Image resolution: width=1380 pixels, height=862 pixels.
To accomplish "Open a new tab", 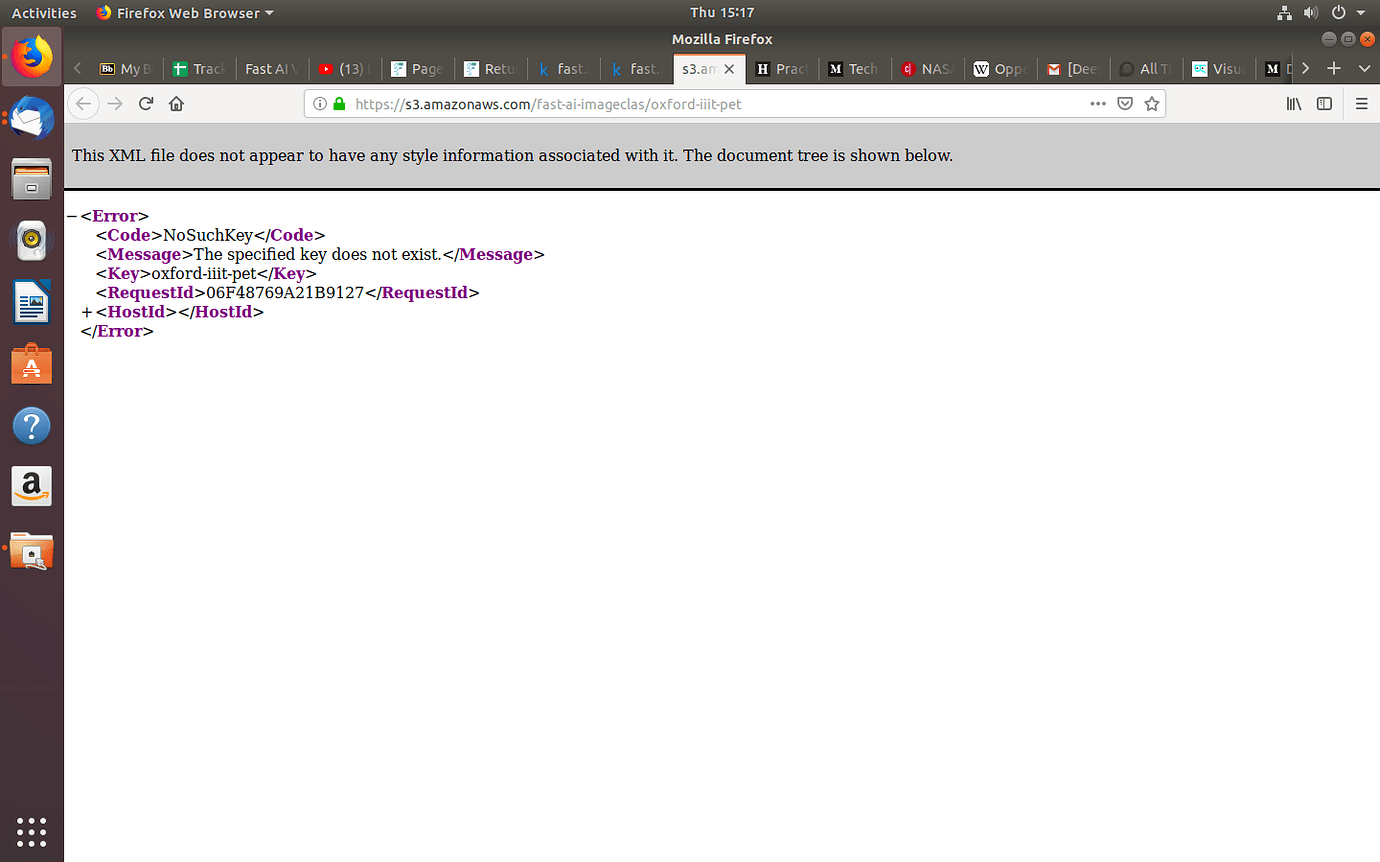I will (x=1333, y=68).
